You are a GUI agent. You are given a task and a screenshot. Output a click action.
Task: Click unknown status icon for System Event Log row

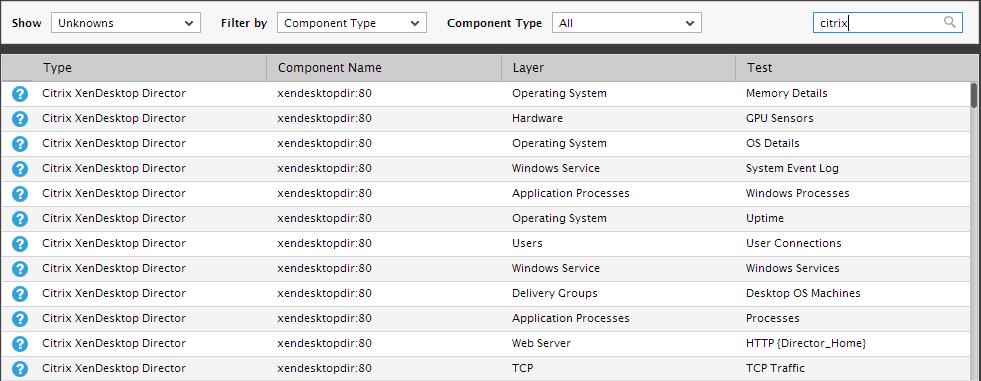pyautogui.click(x=20, y=169)
